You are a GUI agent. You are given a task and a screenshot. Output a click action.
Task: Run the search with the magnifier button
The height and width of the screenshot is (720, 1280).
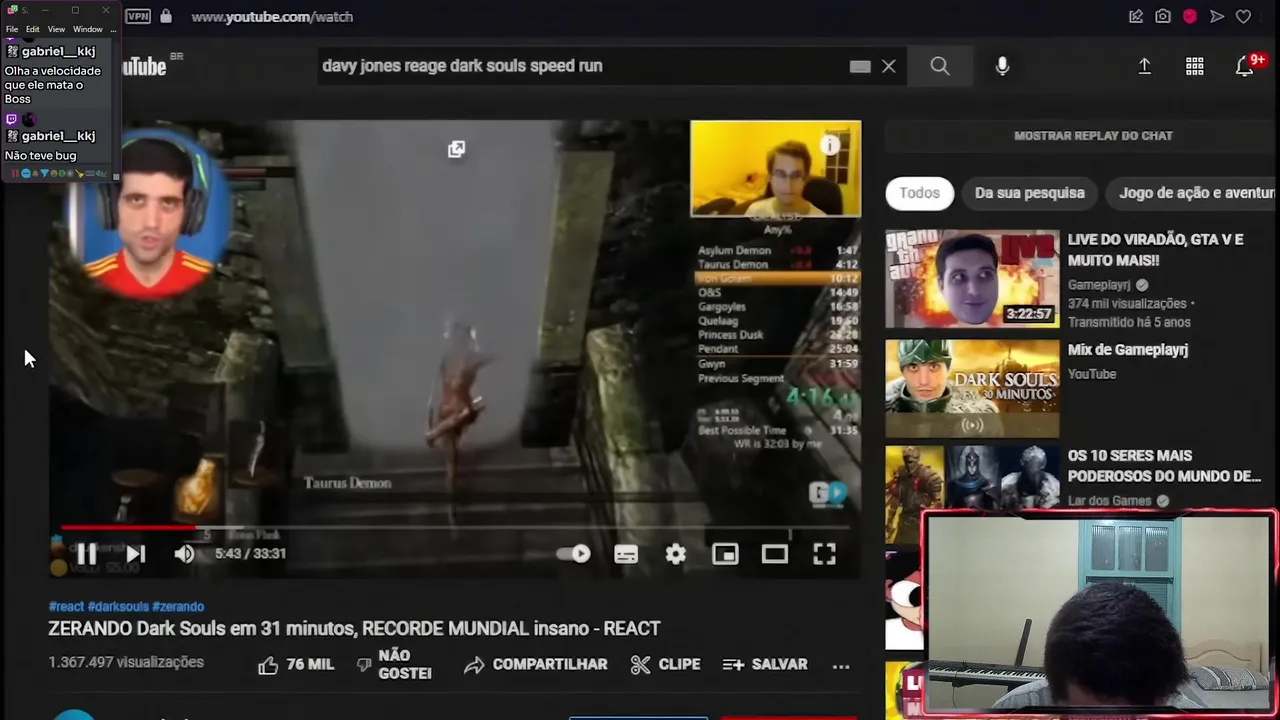click(940, 66)
